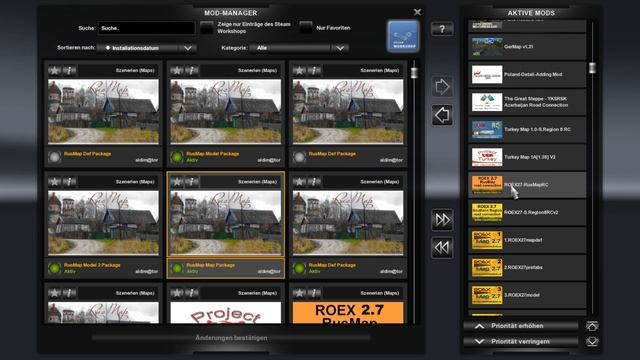Favorite the Project card star
Image resolution: width=640 pixels, height=360 pixels.
pos(177,293)
